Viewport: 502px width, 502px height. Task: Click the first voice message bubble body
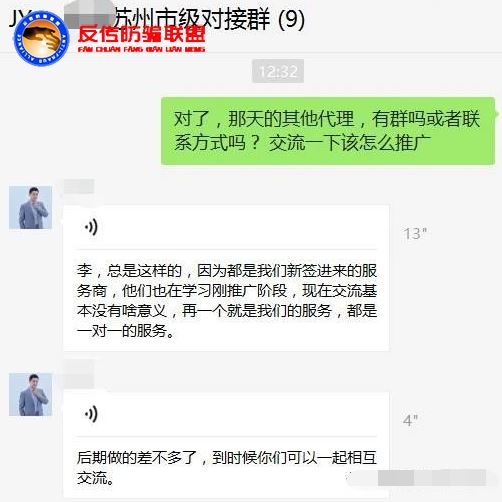[226, 278]
